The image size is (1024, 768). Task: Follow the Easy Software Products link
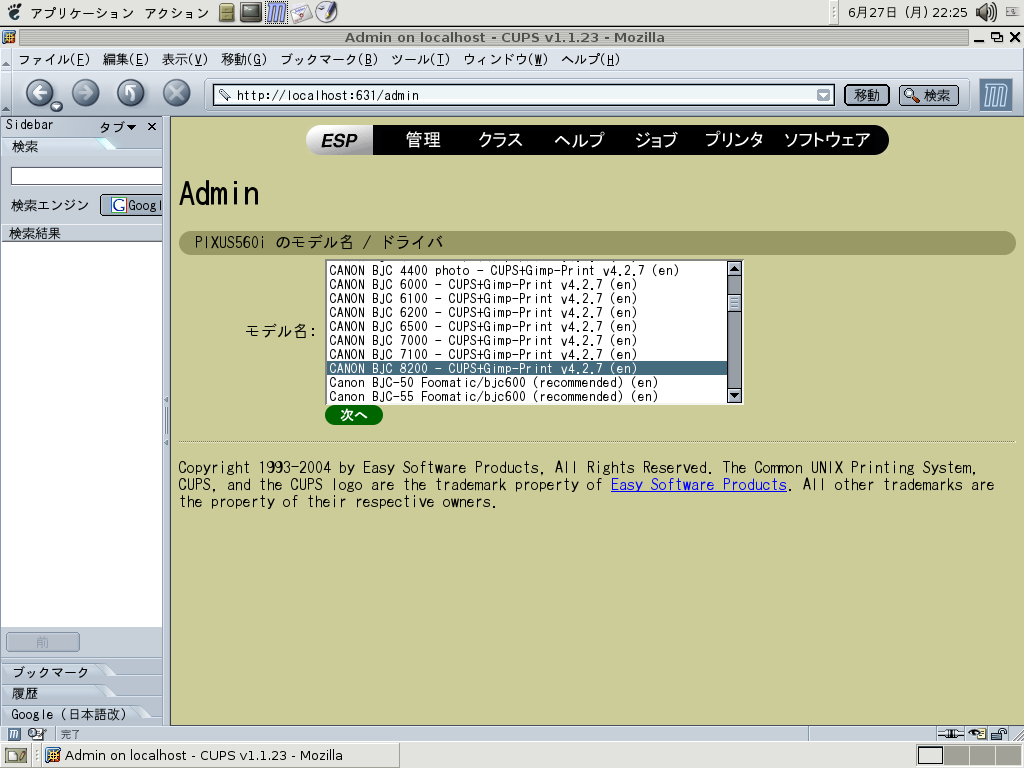tap(699, 485)
